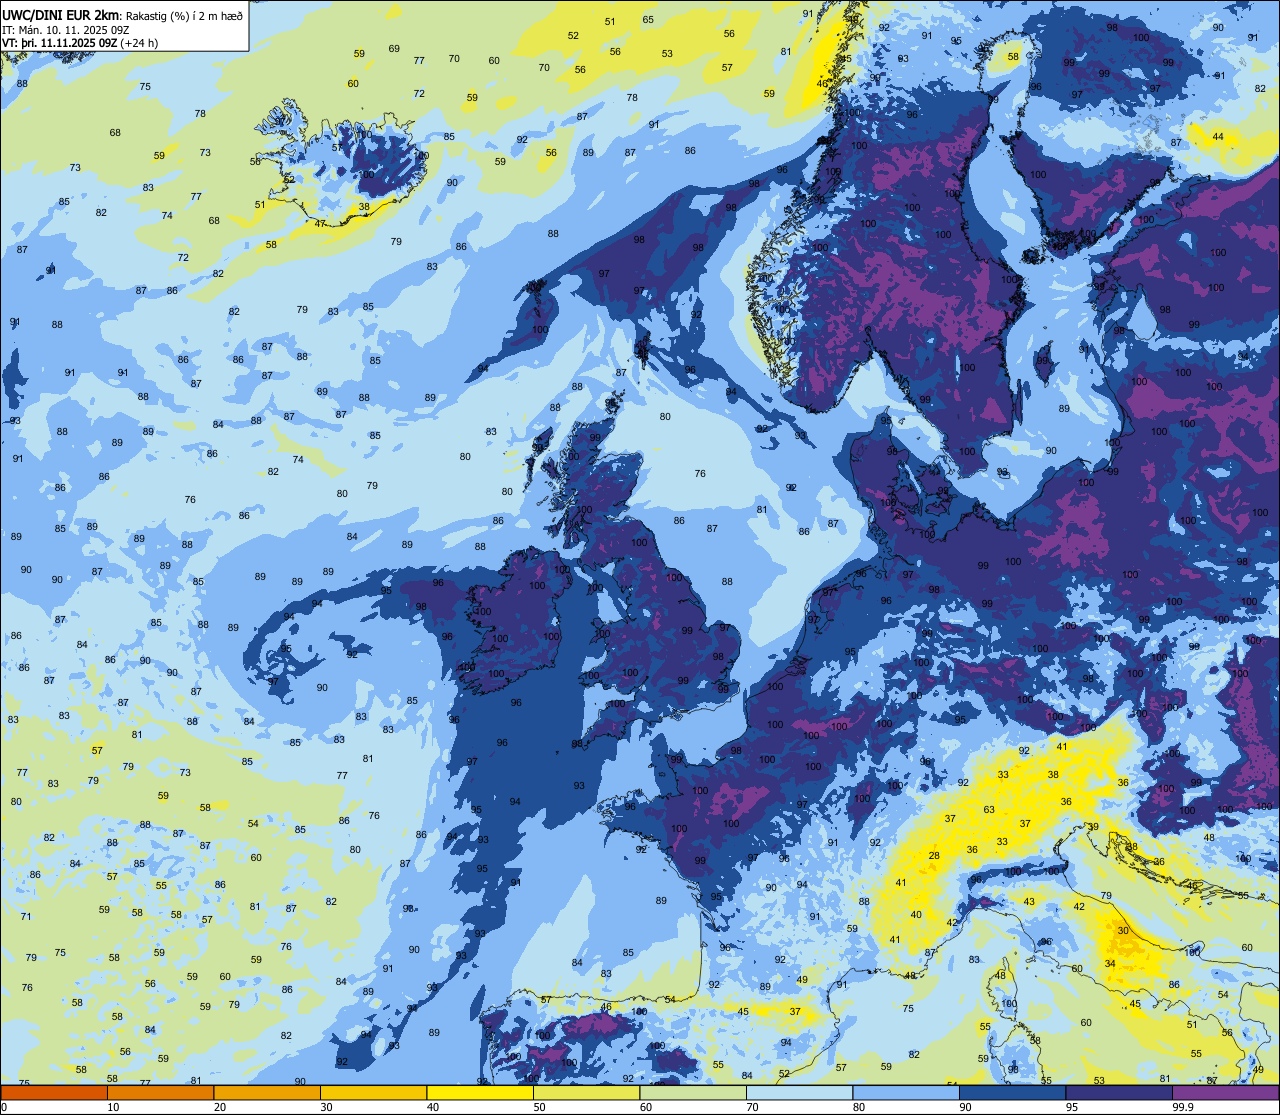Pick the legend swatch between 30 and 40

coord(373,1092)
